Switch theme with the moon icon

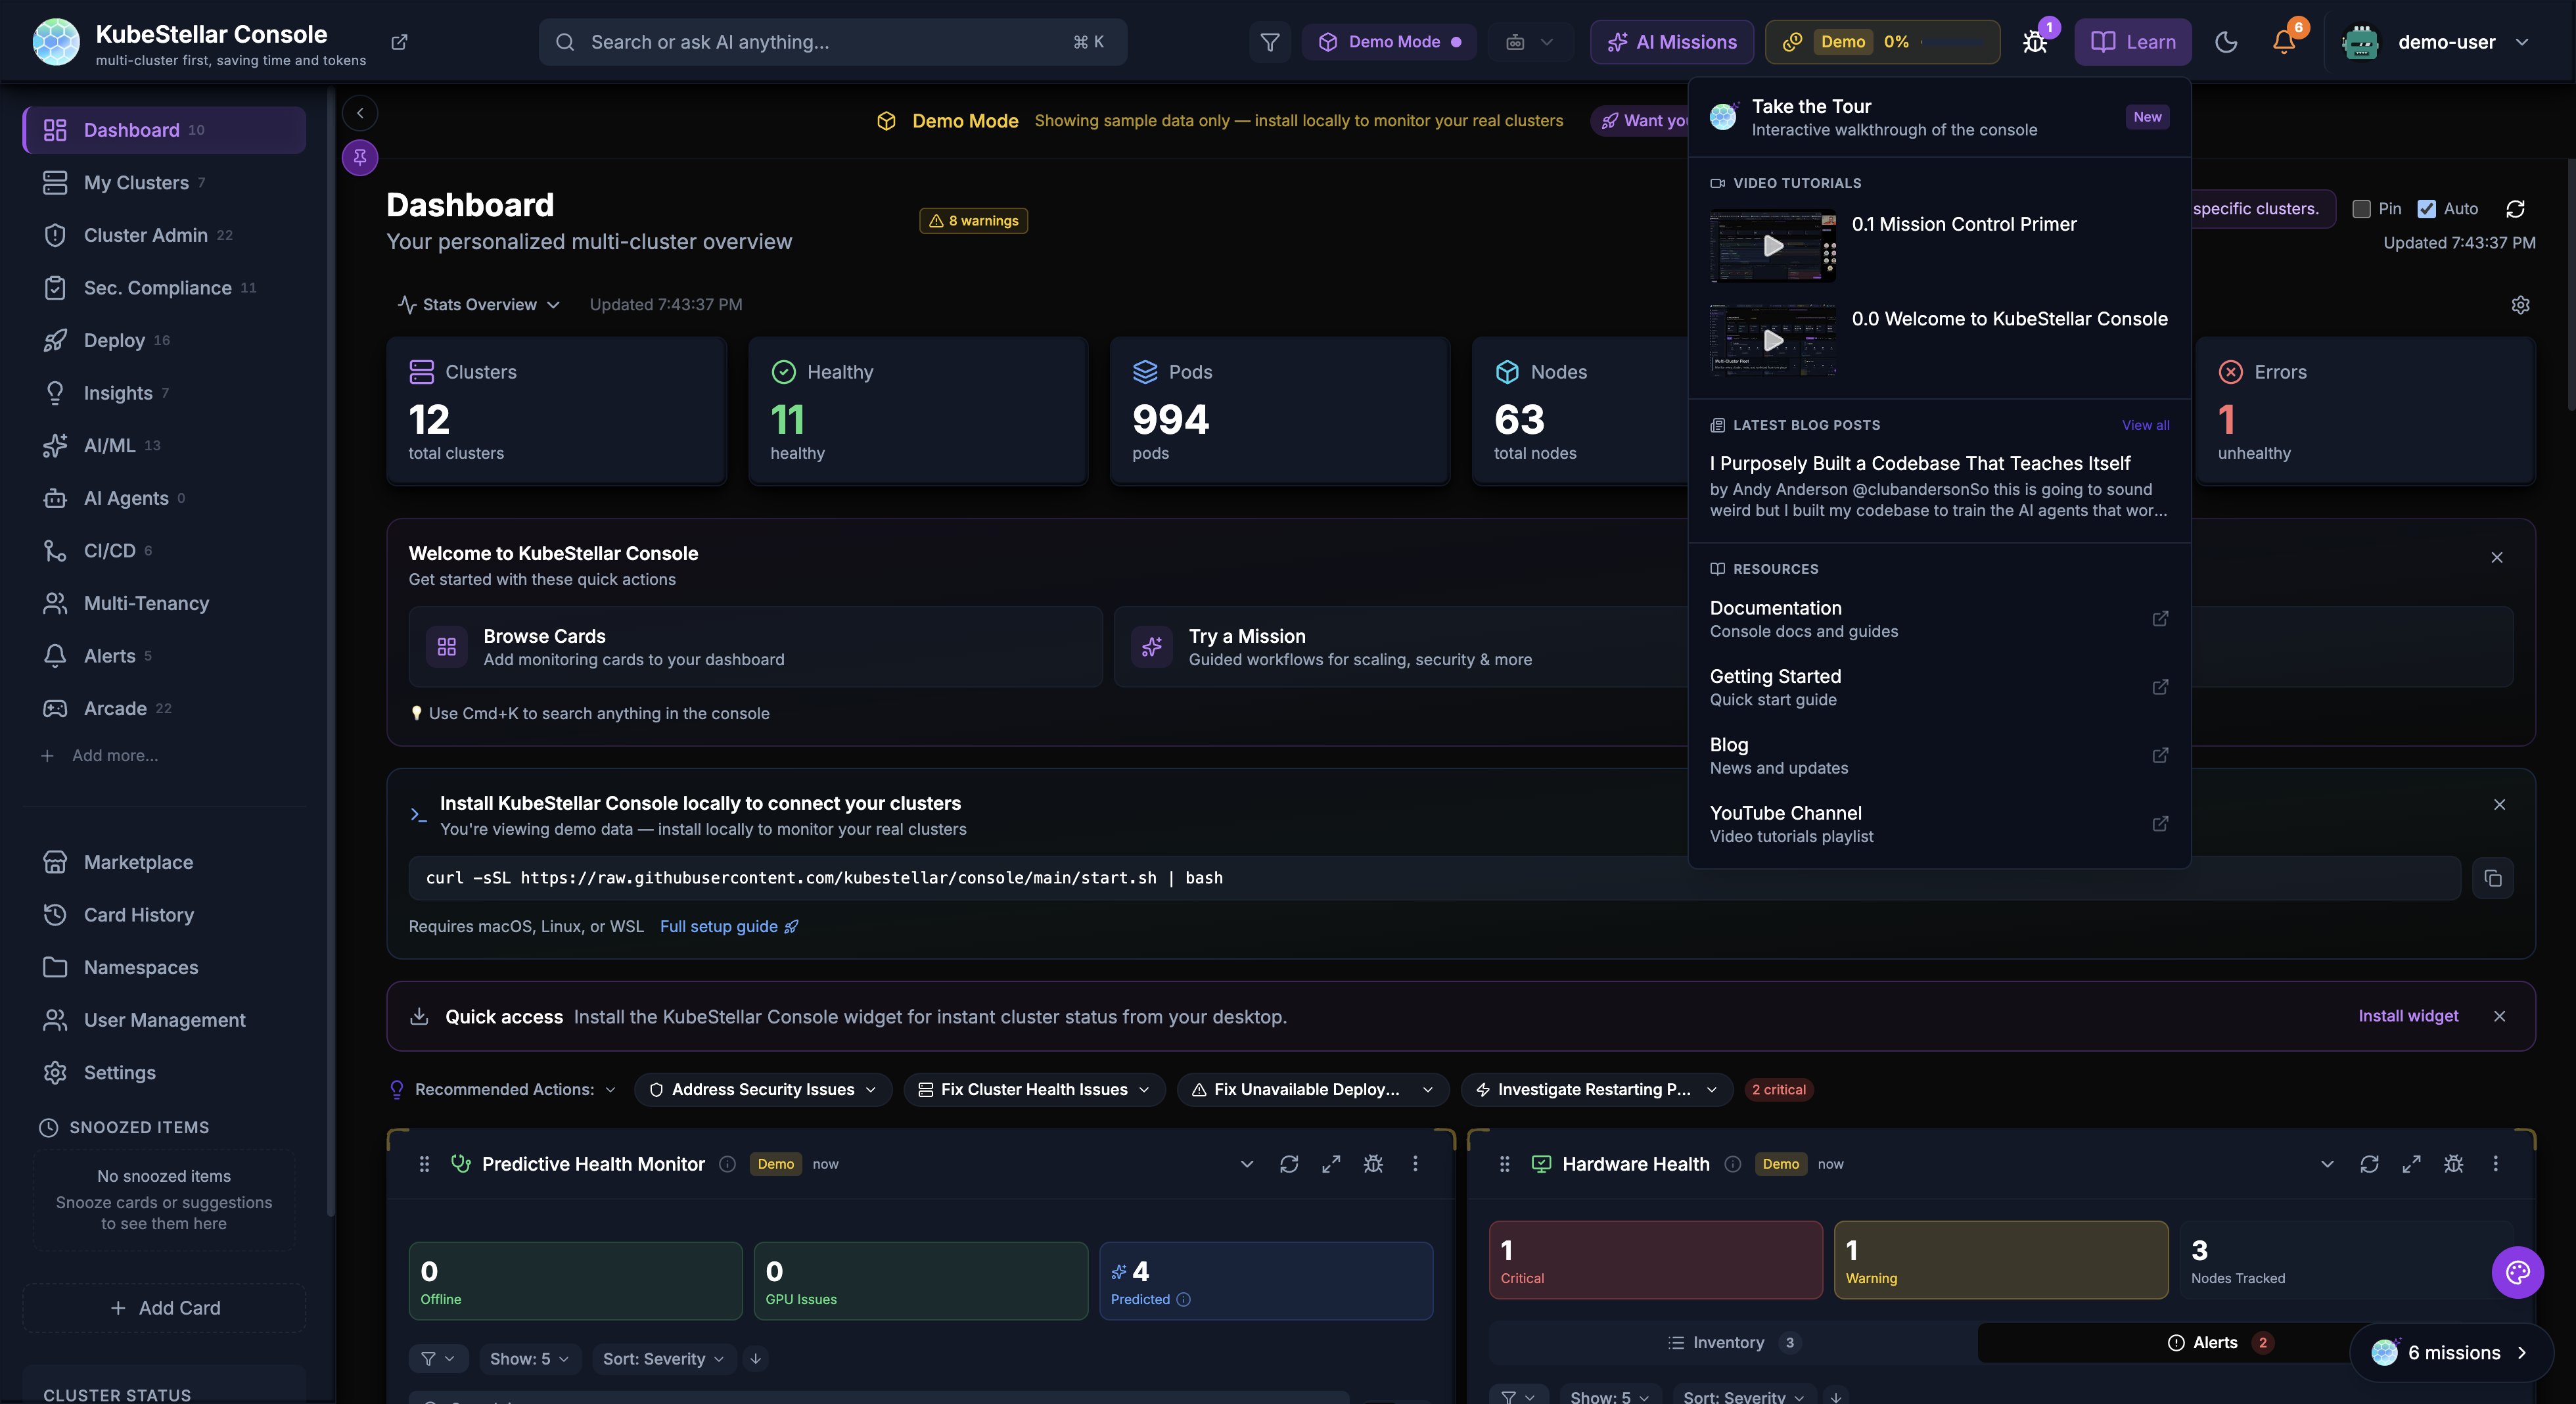tap(2226, 42)
